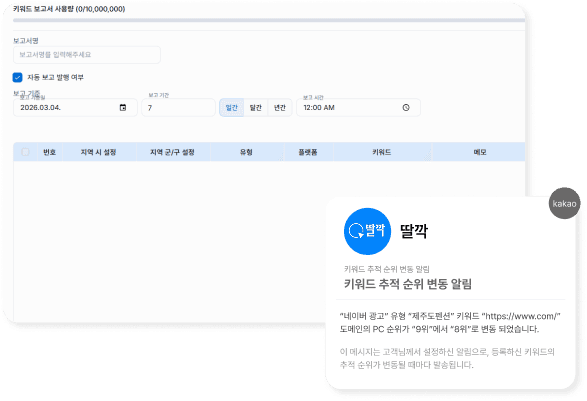Click the report period field showing 7

(178, 108)
